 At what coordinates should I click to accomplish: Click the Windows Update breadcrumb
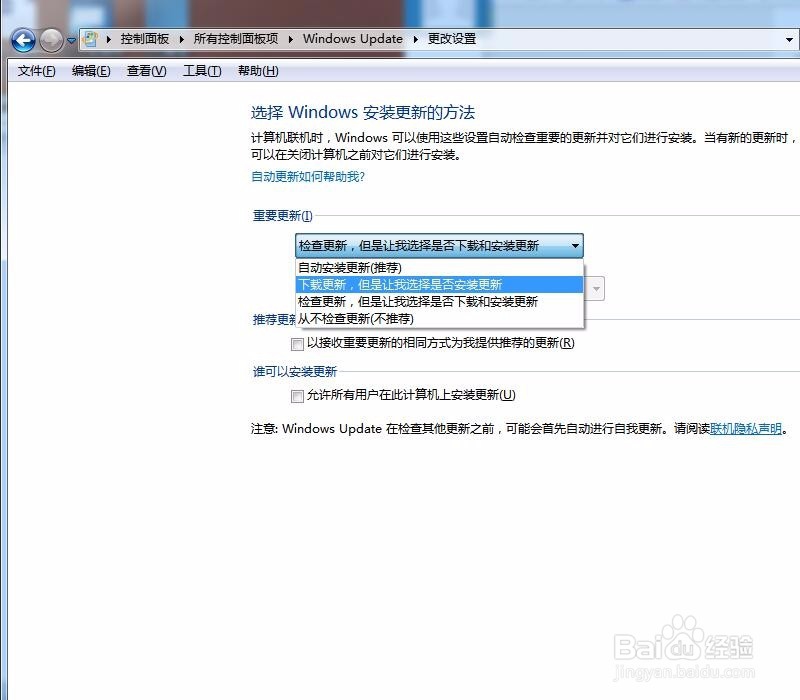click(x=352, y=38)
